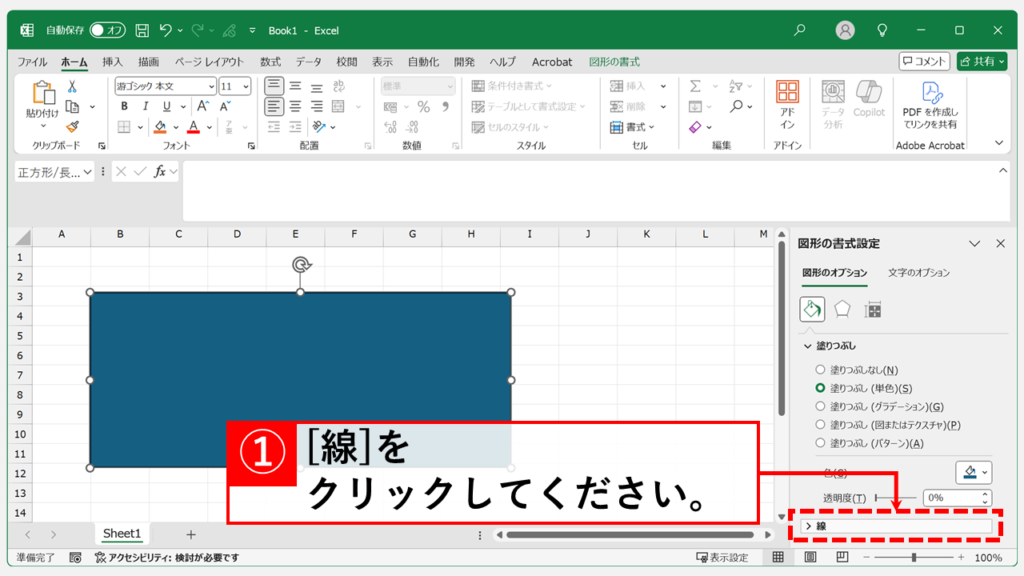Open the fill color picker in the pane
Viewport: 1024px width, 576px height.
(x=974, y=472)
